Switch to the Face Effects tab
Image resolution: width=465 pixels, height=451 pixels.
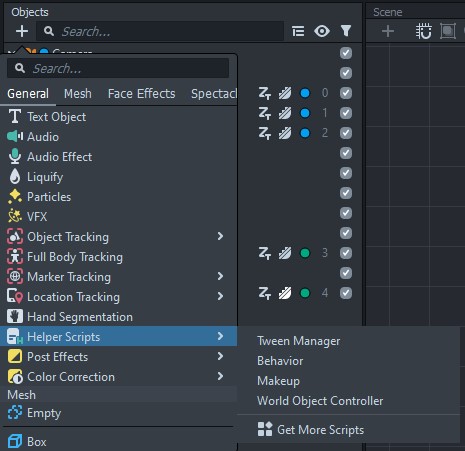tap(141, 94)
